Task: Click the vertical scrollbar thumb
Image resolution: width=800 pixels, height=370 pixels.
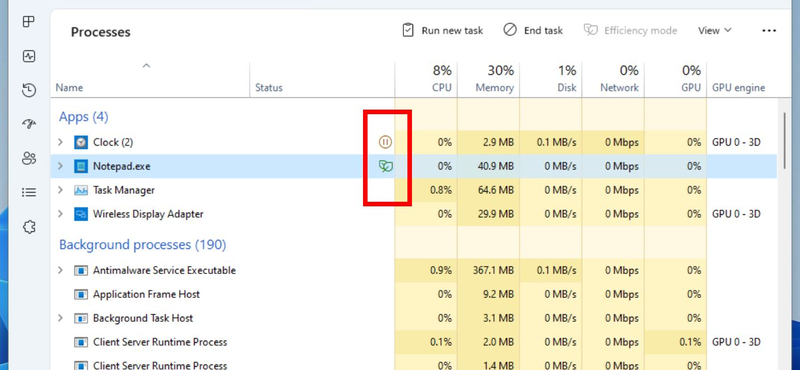Action: point(784,140)
